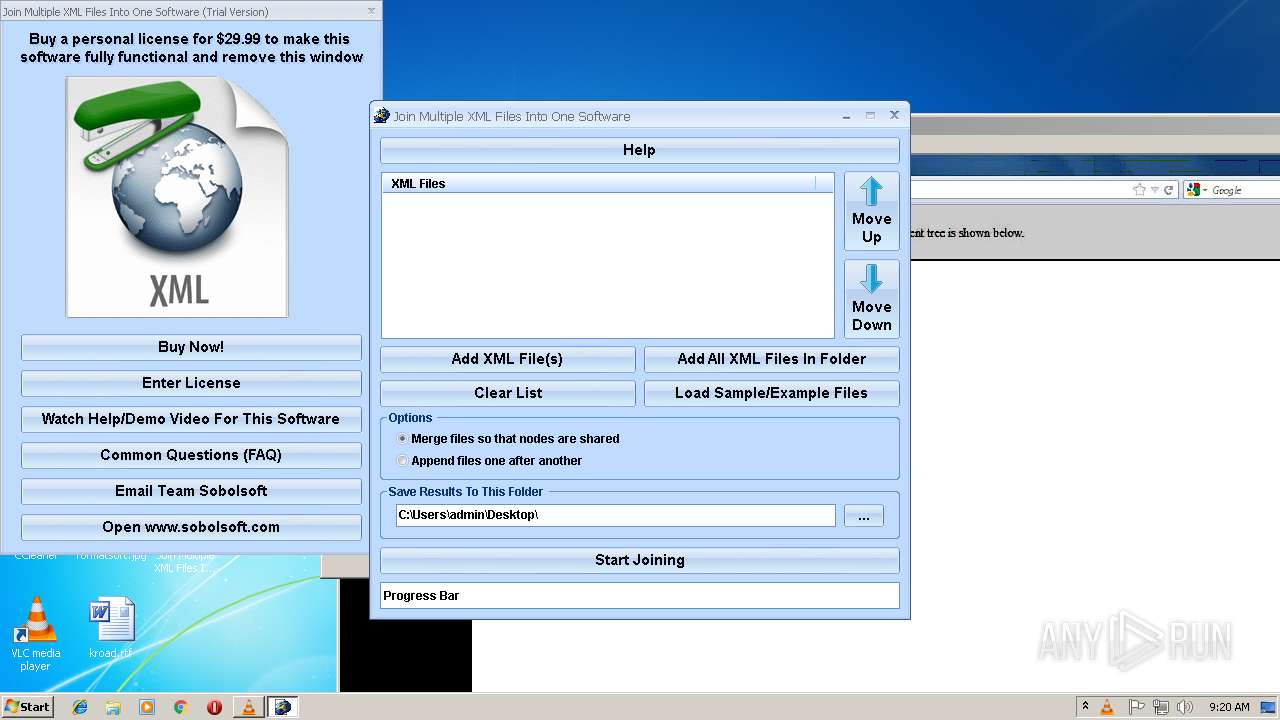The image size is (1280, 720).
Task: Load Sample/Example Files
Action: [x=771, y=393]
